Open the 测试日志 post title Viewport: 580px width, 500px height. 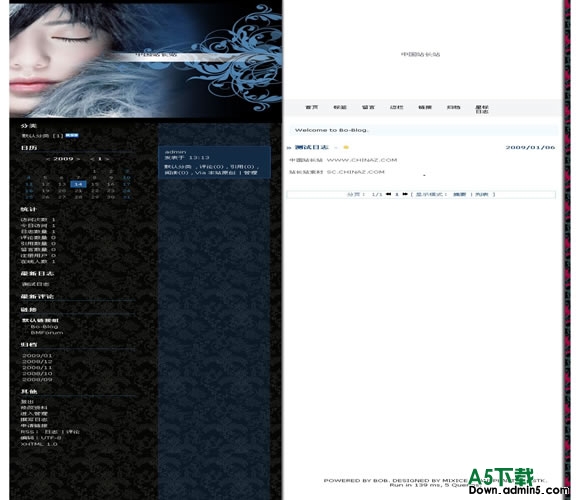point(311,147)
